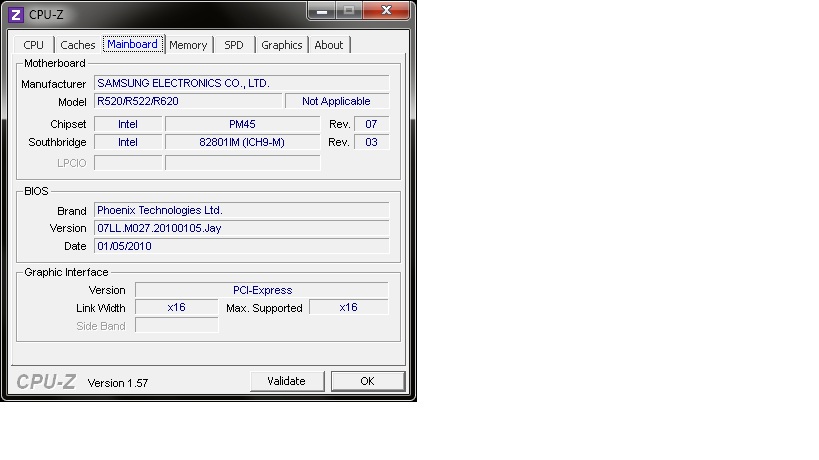The height and width of the screenshot is (460, 819).
Task: Click the OK button
Action: tap(368, 381)
